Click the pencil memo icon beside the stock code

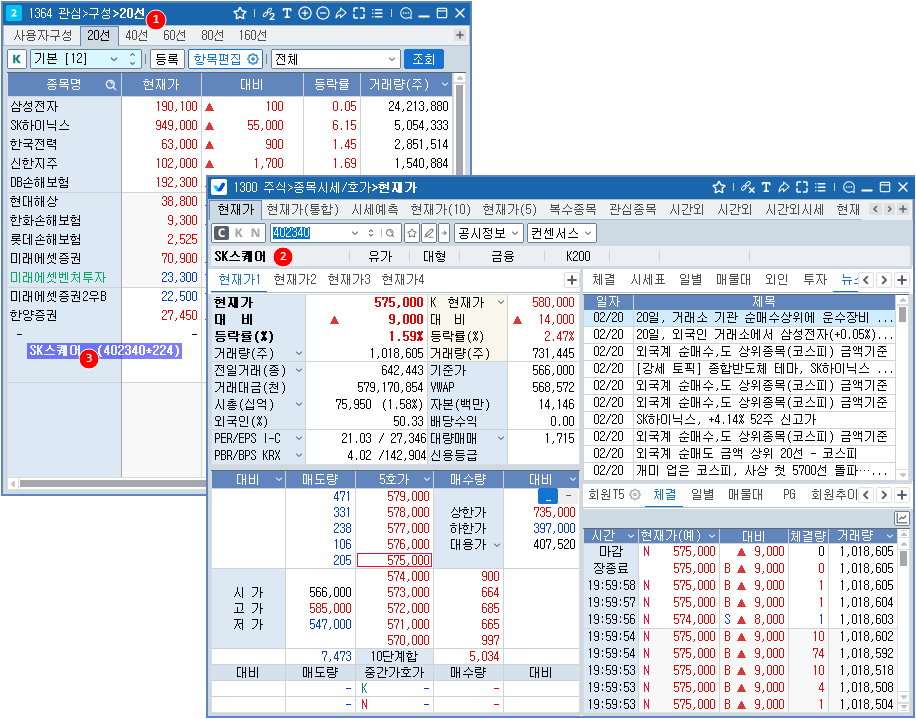[x=429, y=233]
